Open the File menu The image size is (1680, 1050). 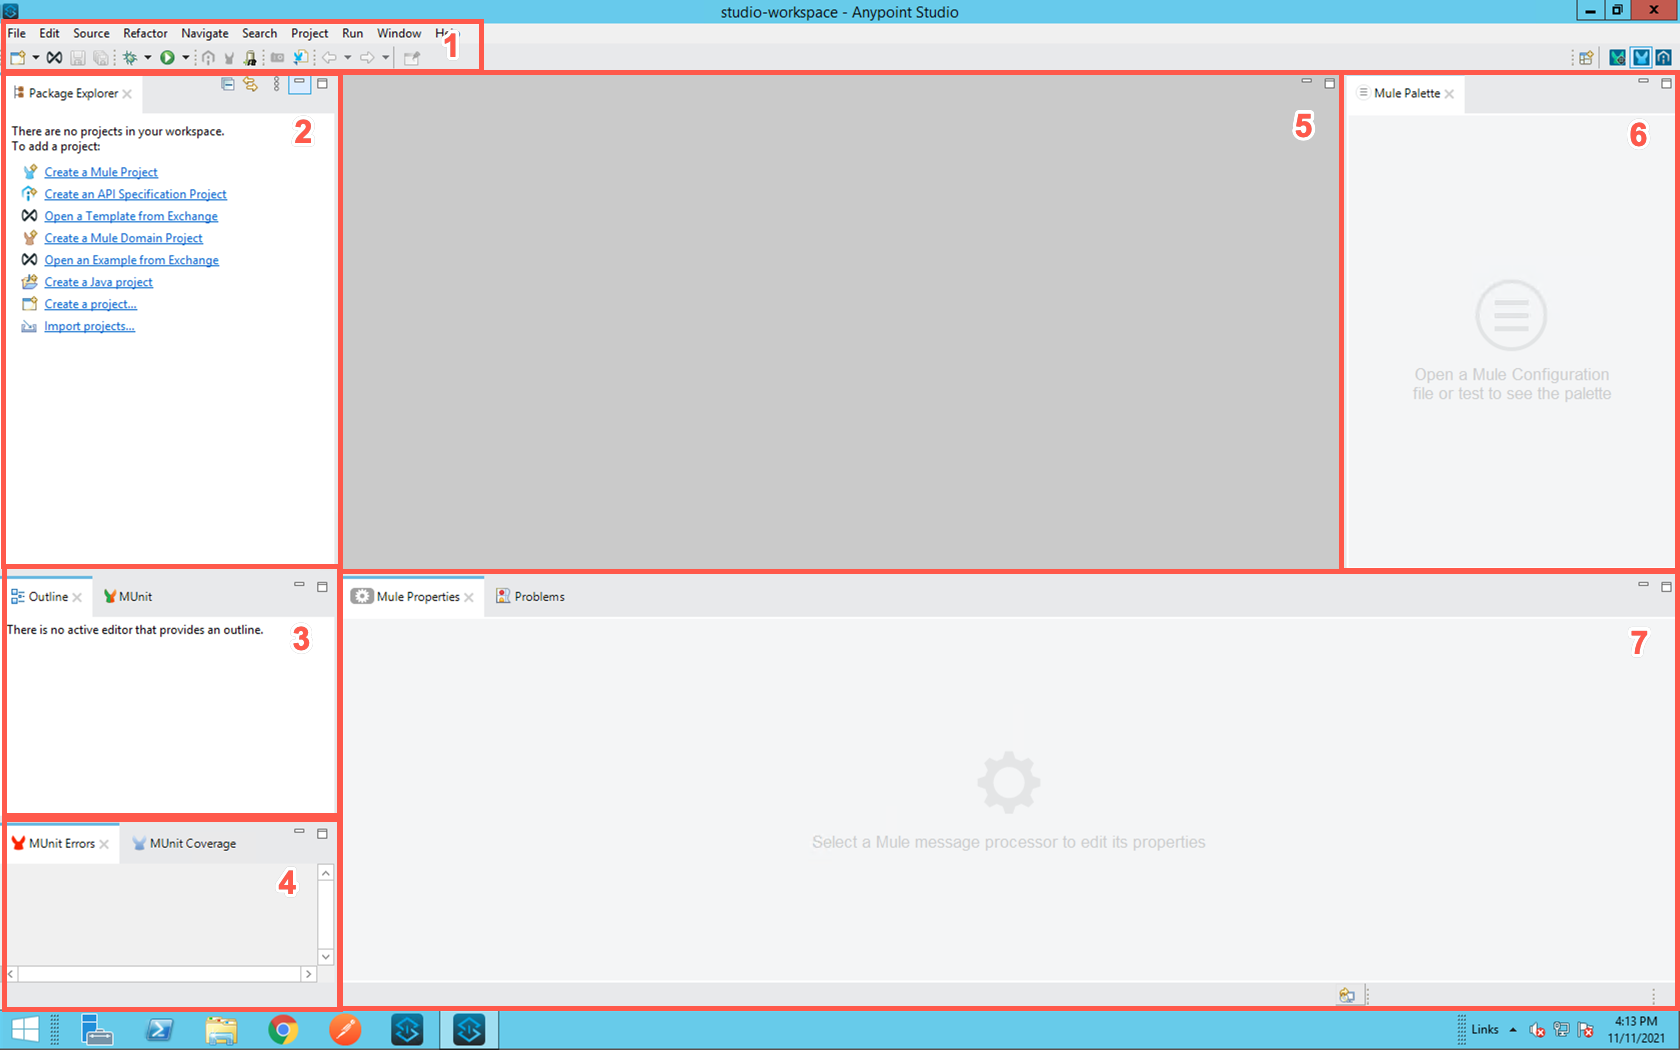[x=17, y=33]
